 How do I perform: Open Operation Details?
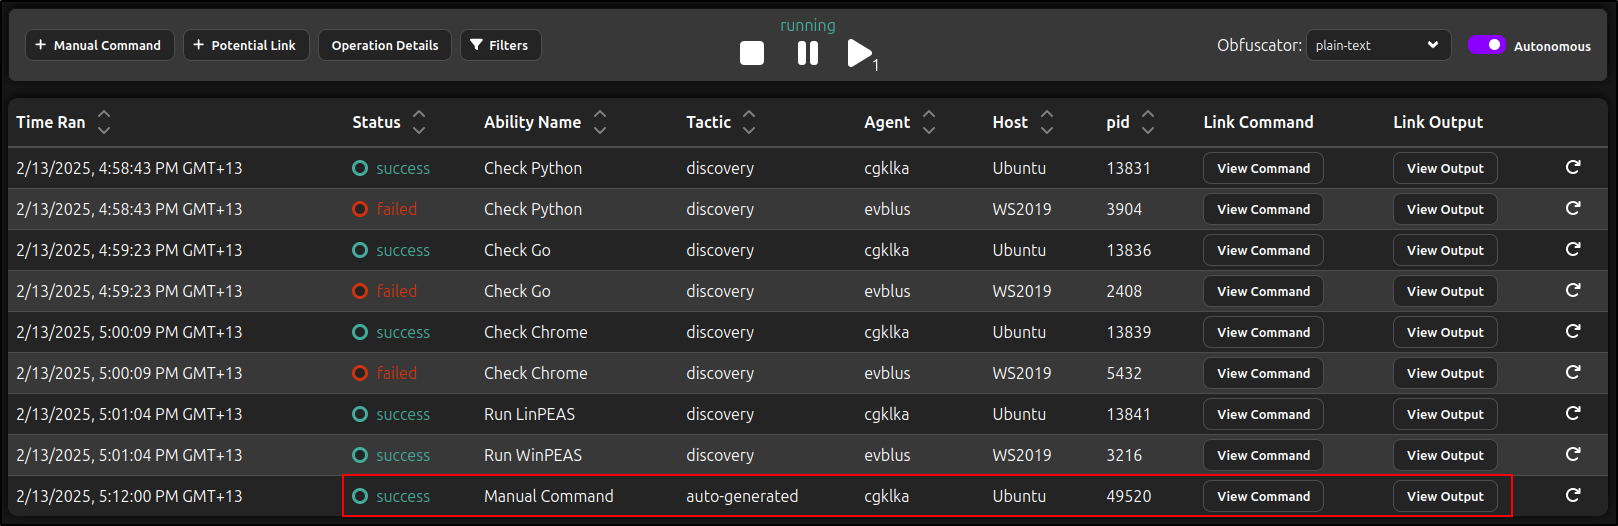[385, 45]
